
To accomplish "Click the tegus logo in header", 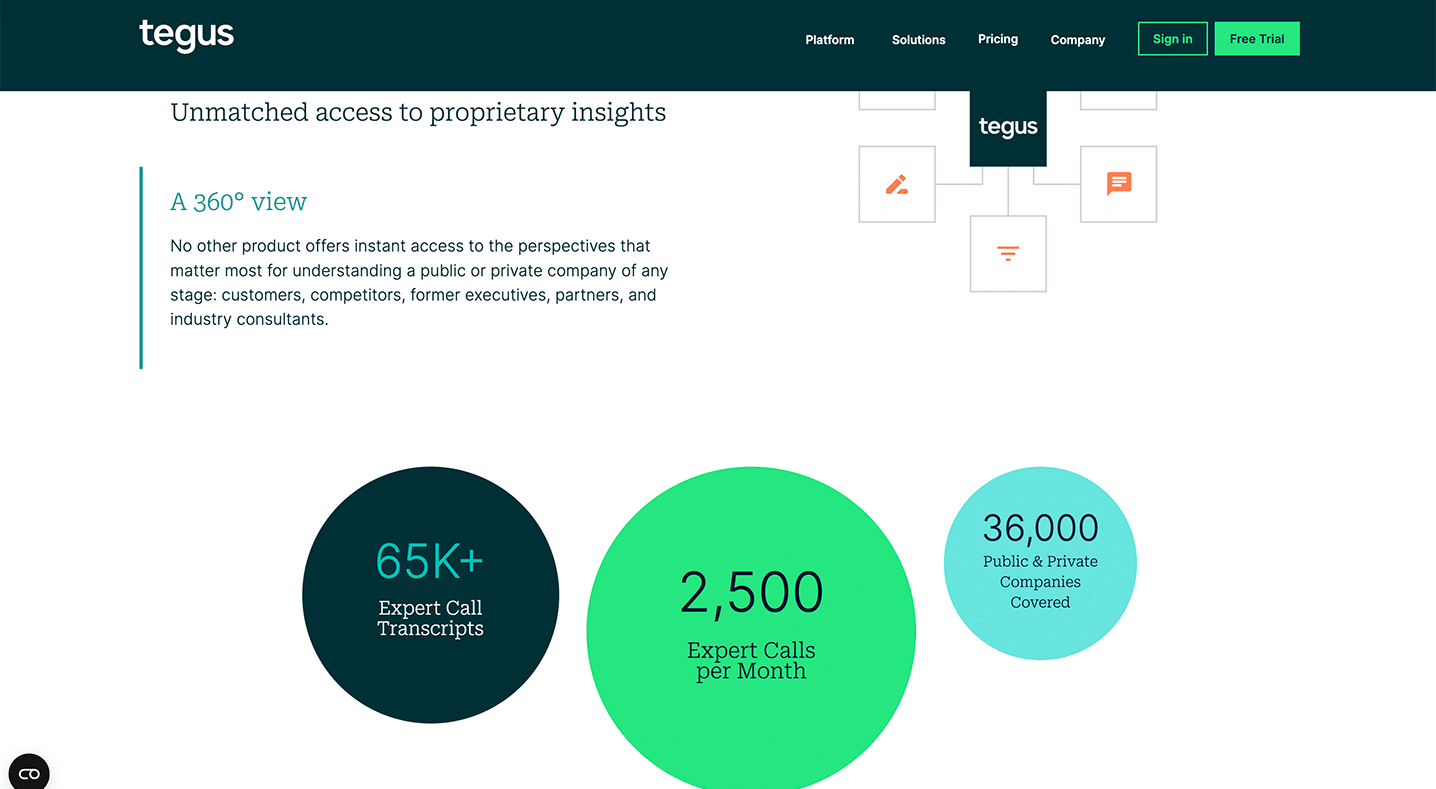I will click(x=186, y=36).
